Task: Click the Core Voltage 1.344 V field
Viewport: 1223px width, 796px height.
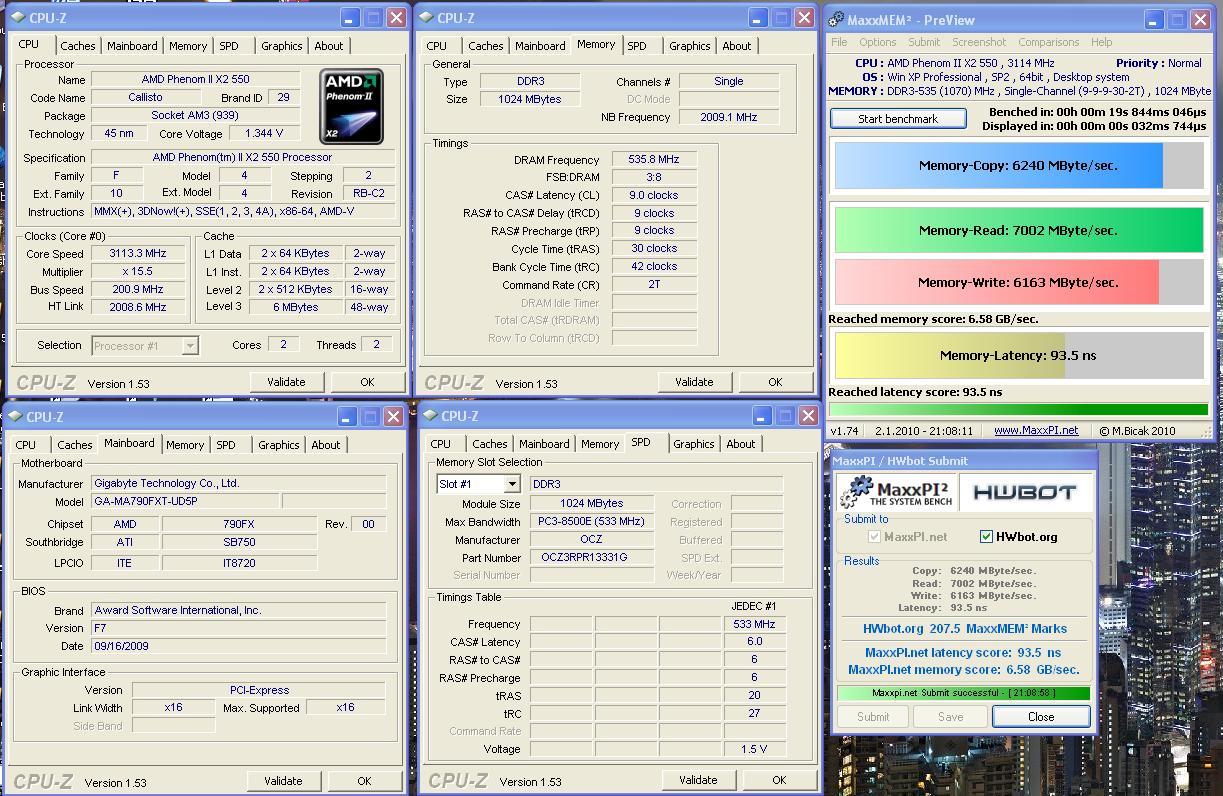Action: click(264, 133)
